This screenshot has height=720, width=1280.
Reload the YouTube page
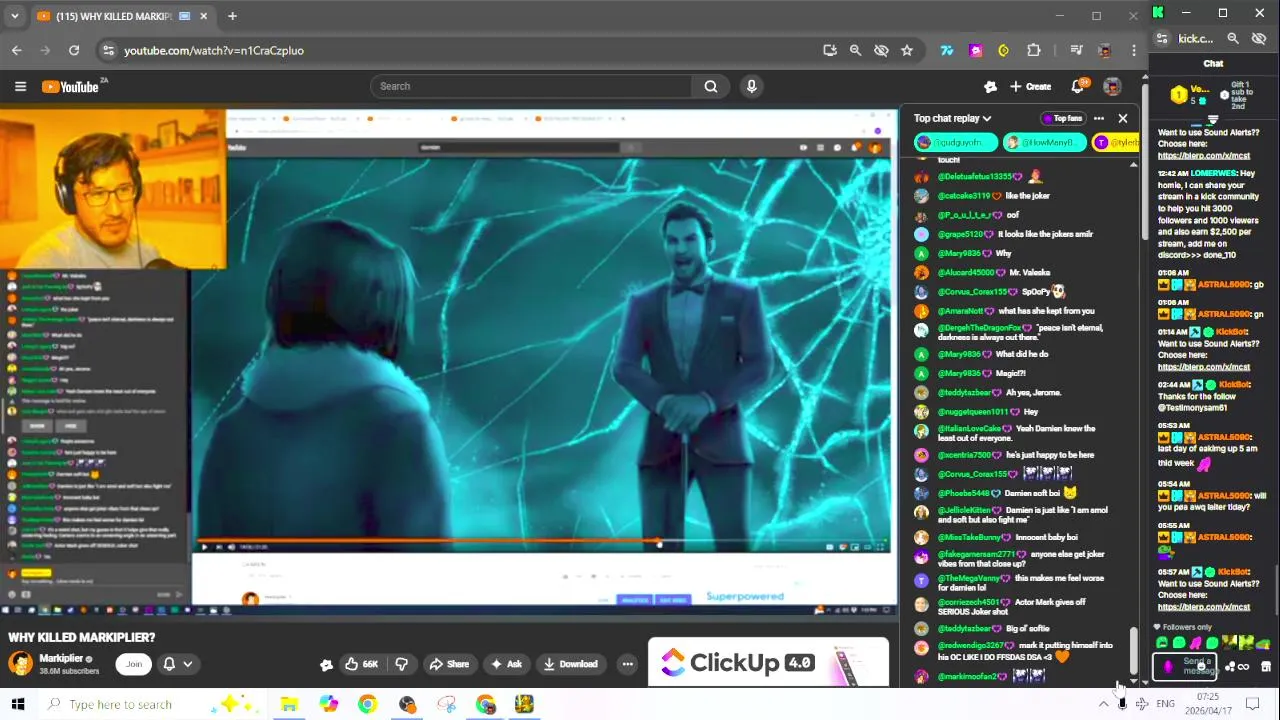(x=74, y=50)
